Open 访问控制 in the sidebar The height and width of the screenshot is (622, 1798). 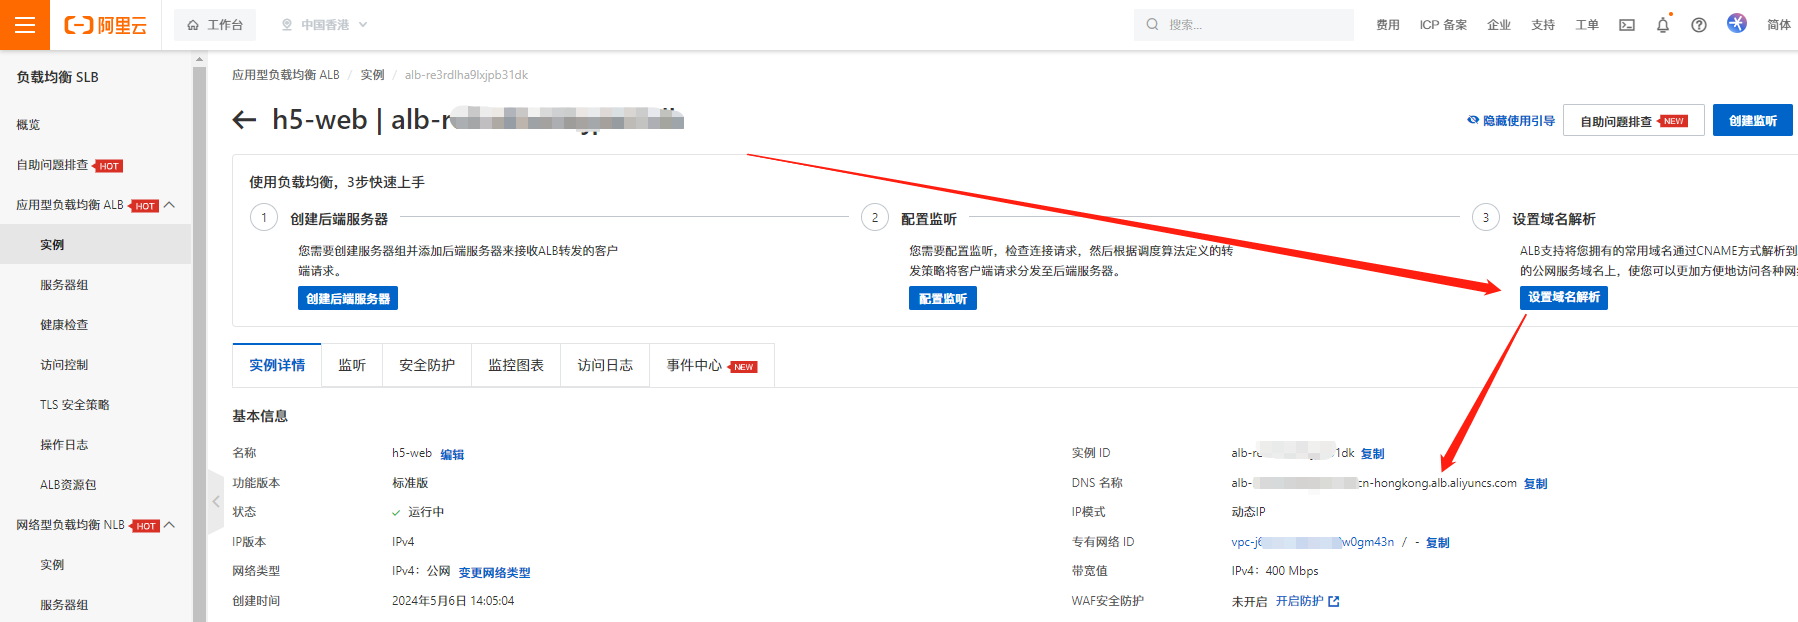click(64, 365)
